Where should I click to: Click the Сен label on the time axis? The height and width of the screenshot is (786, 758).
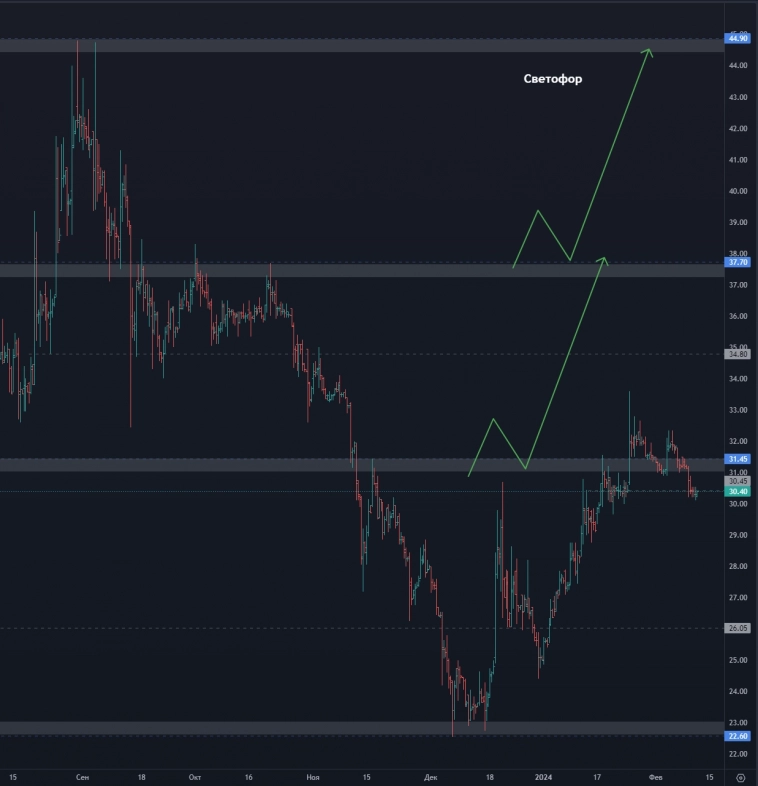(82, 776)
